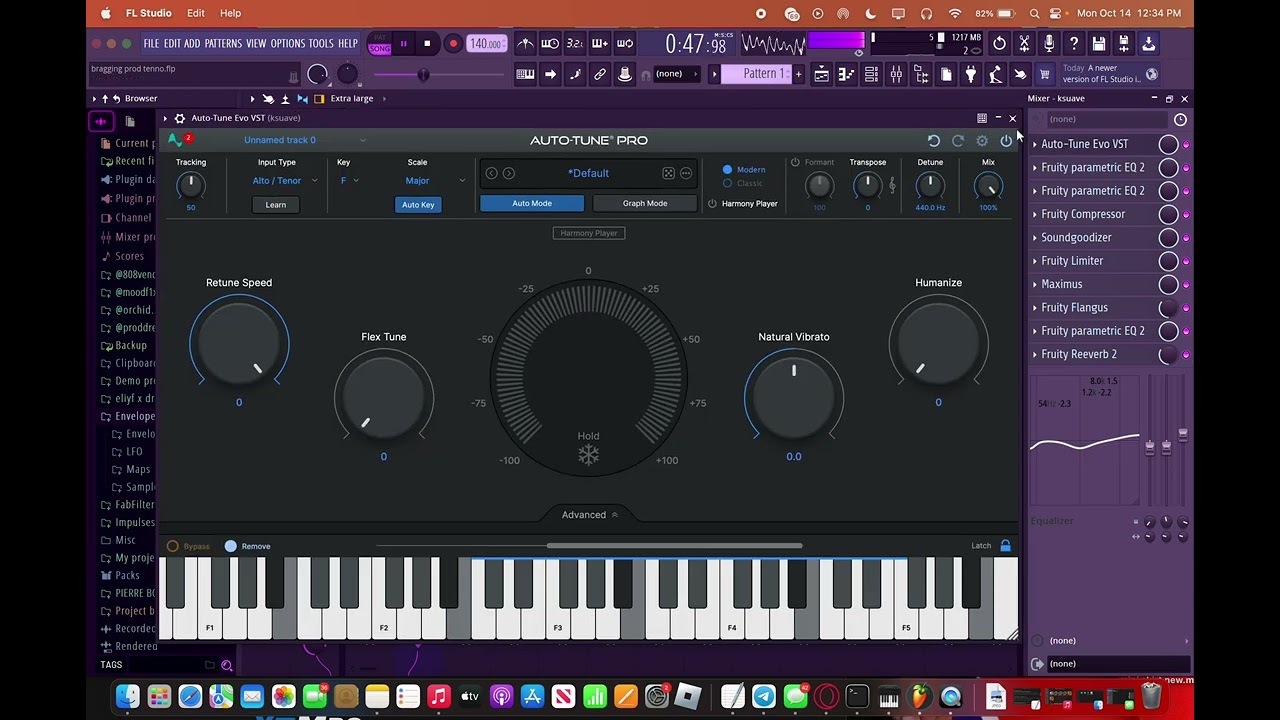The height and width of the screenshot is (720, 1280).
Task: Click the export download icon
Action: pos(1149,44)
